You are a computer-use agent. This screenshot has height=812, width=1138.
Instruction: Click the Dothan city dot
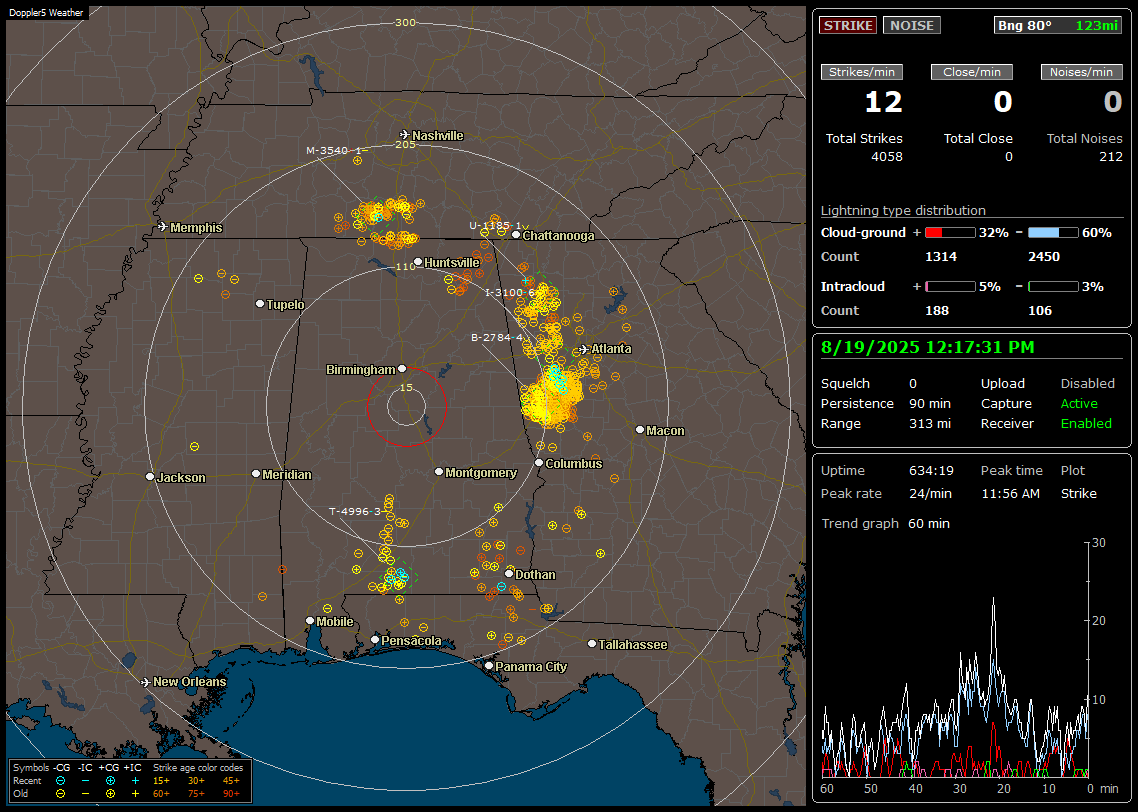509,573
